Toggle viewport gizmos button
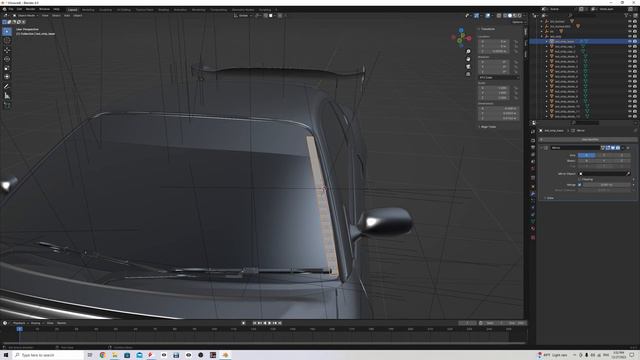 (476, 16)
